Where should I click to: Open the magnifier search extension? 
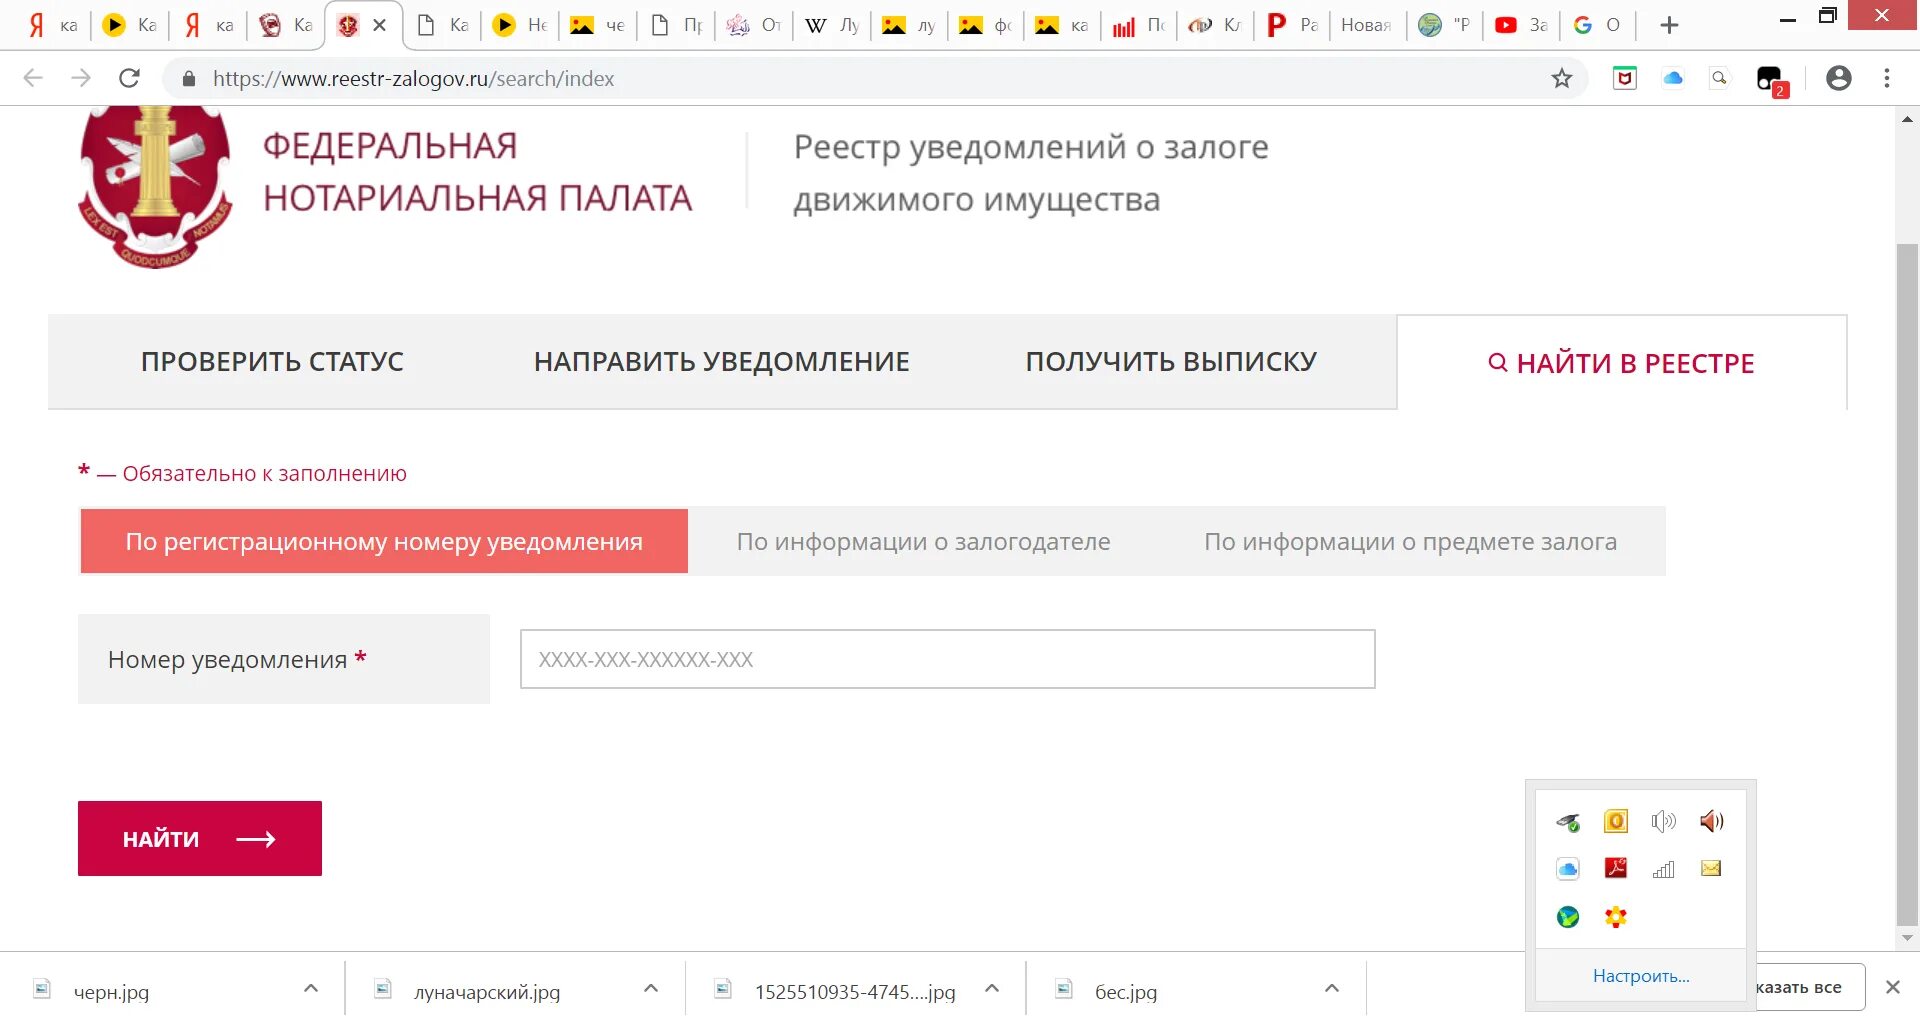click(1720, 78)
